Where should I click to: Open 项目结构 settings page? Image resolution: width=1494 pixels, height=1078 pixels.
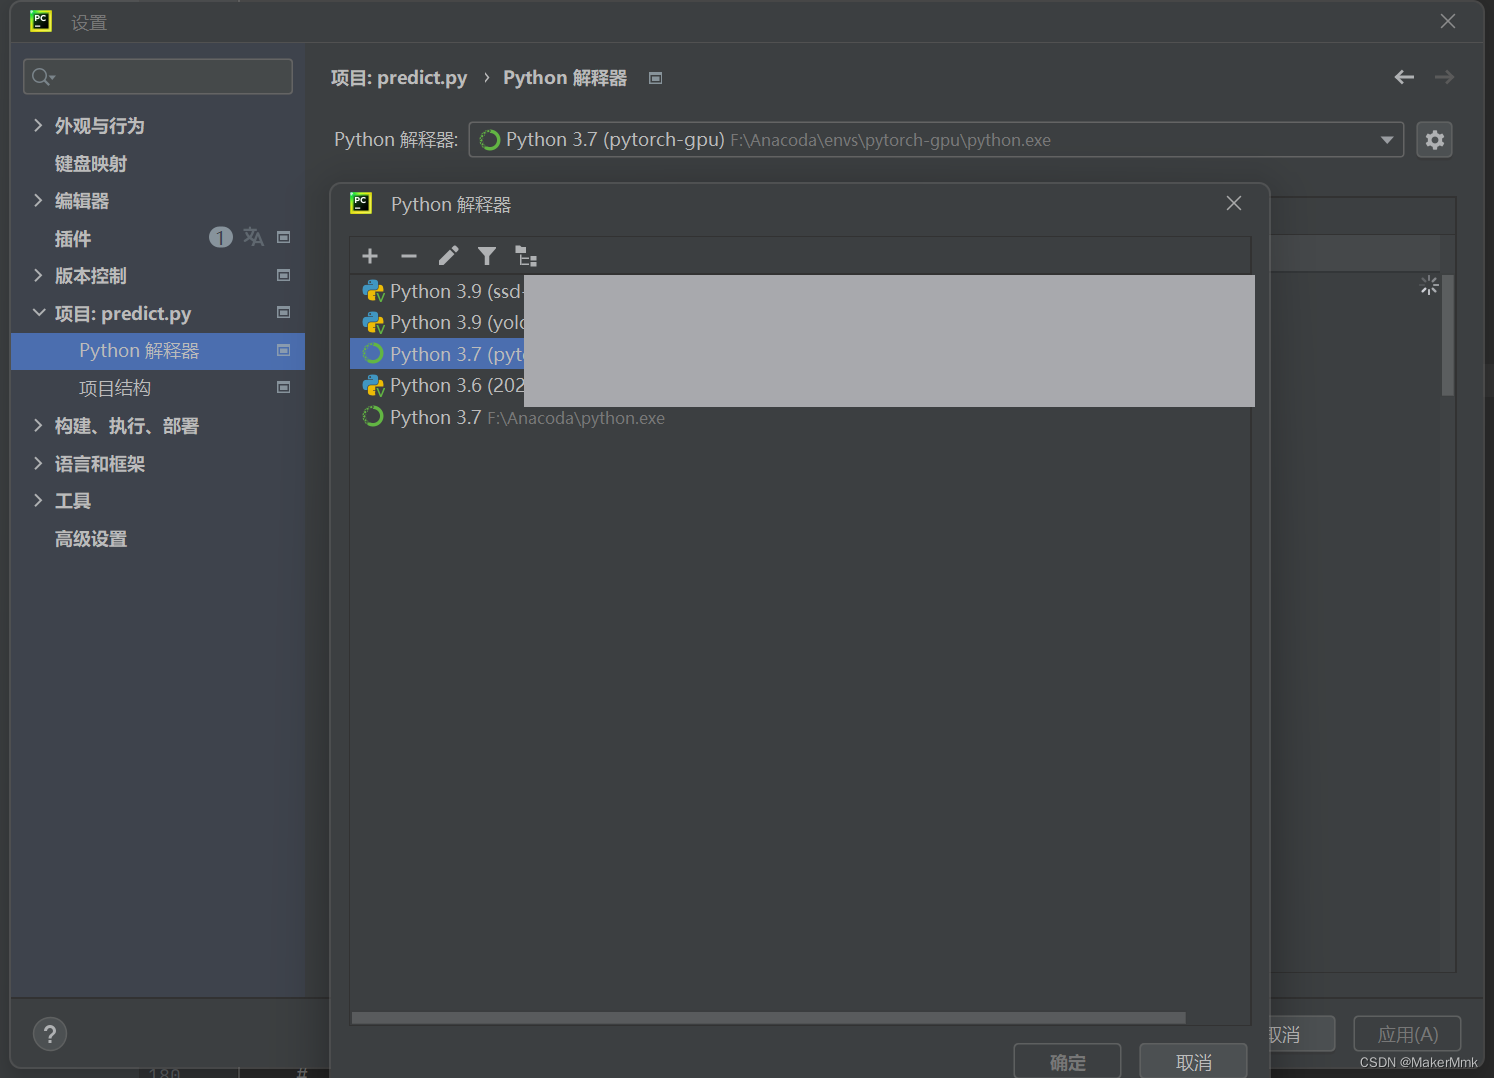point(115,388)
